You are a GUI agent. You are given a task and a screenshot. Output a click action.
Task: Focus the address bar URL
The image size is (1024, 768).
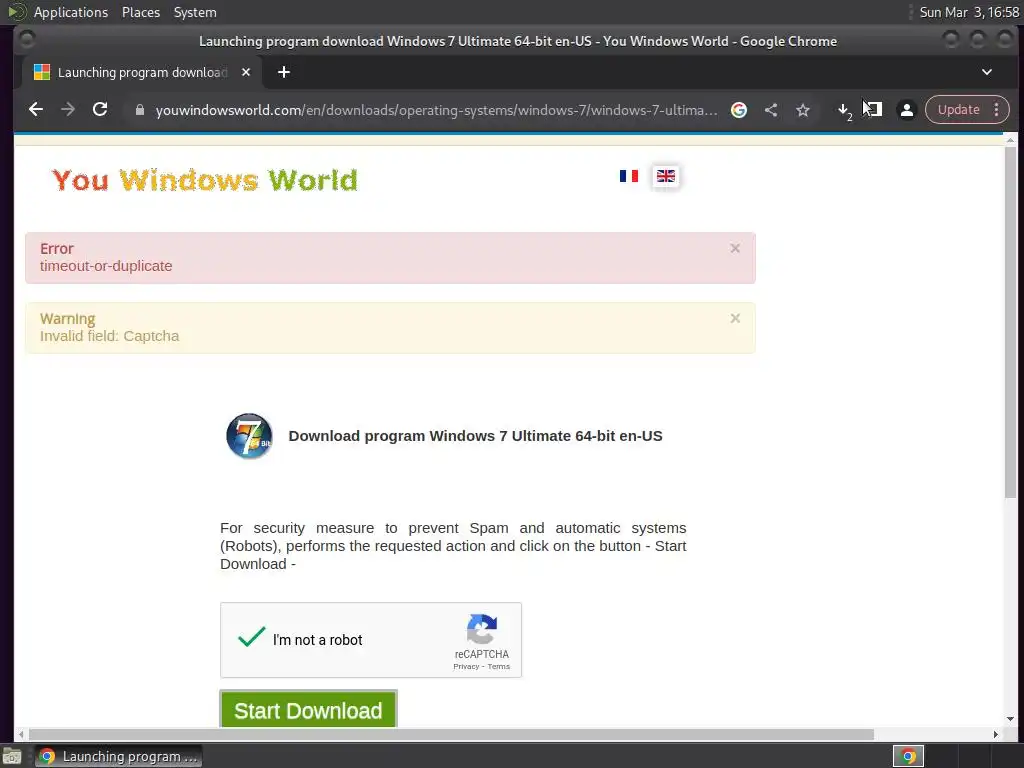436,110
